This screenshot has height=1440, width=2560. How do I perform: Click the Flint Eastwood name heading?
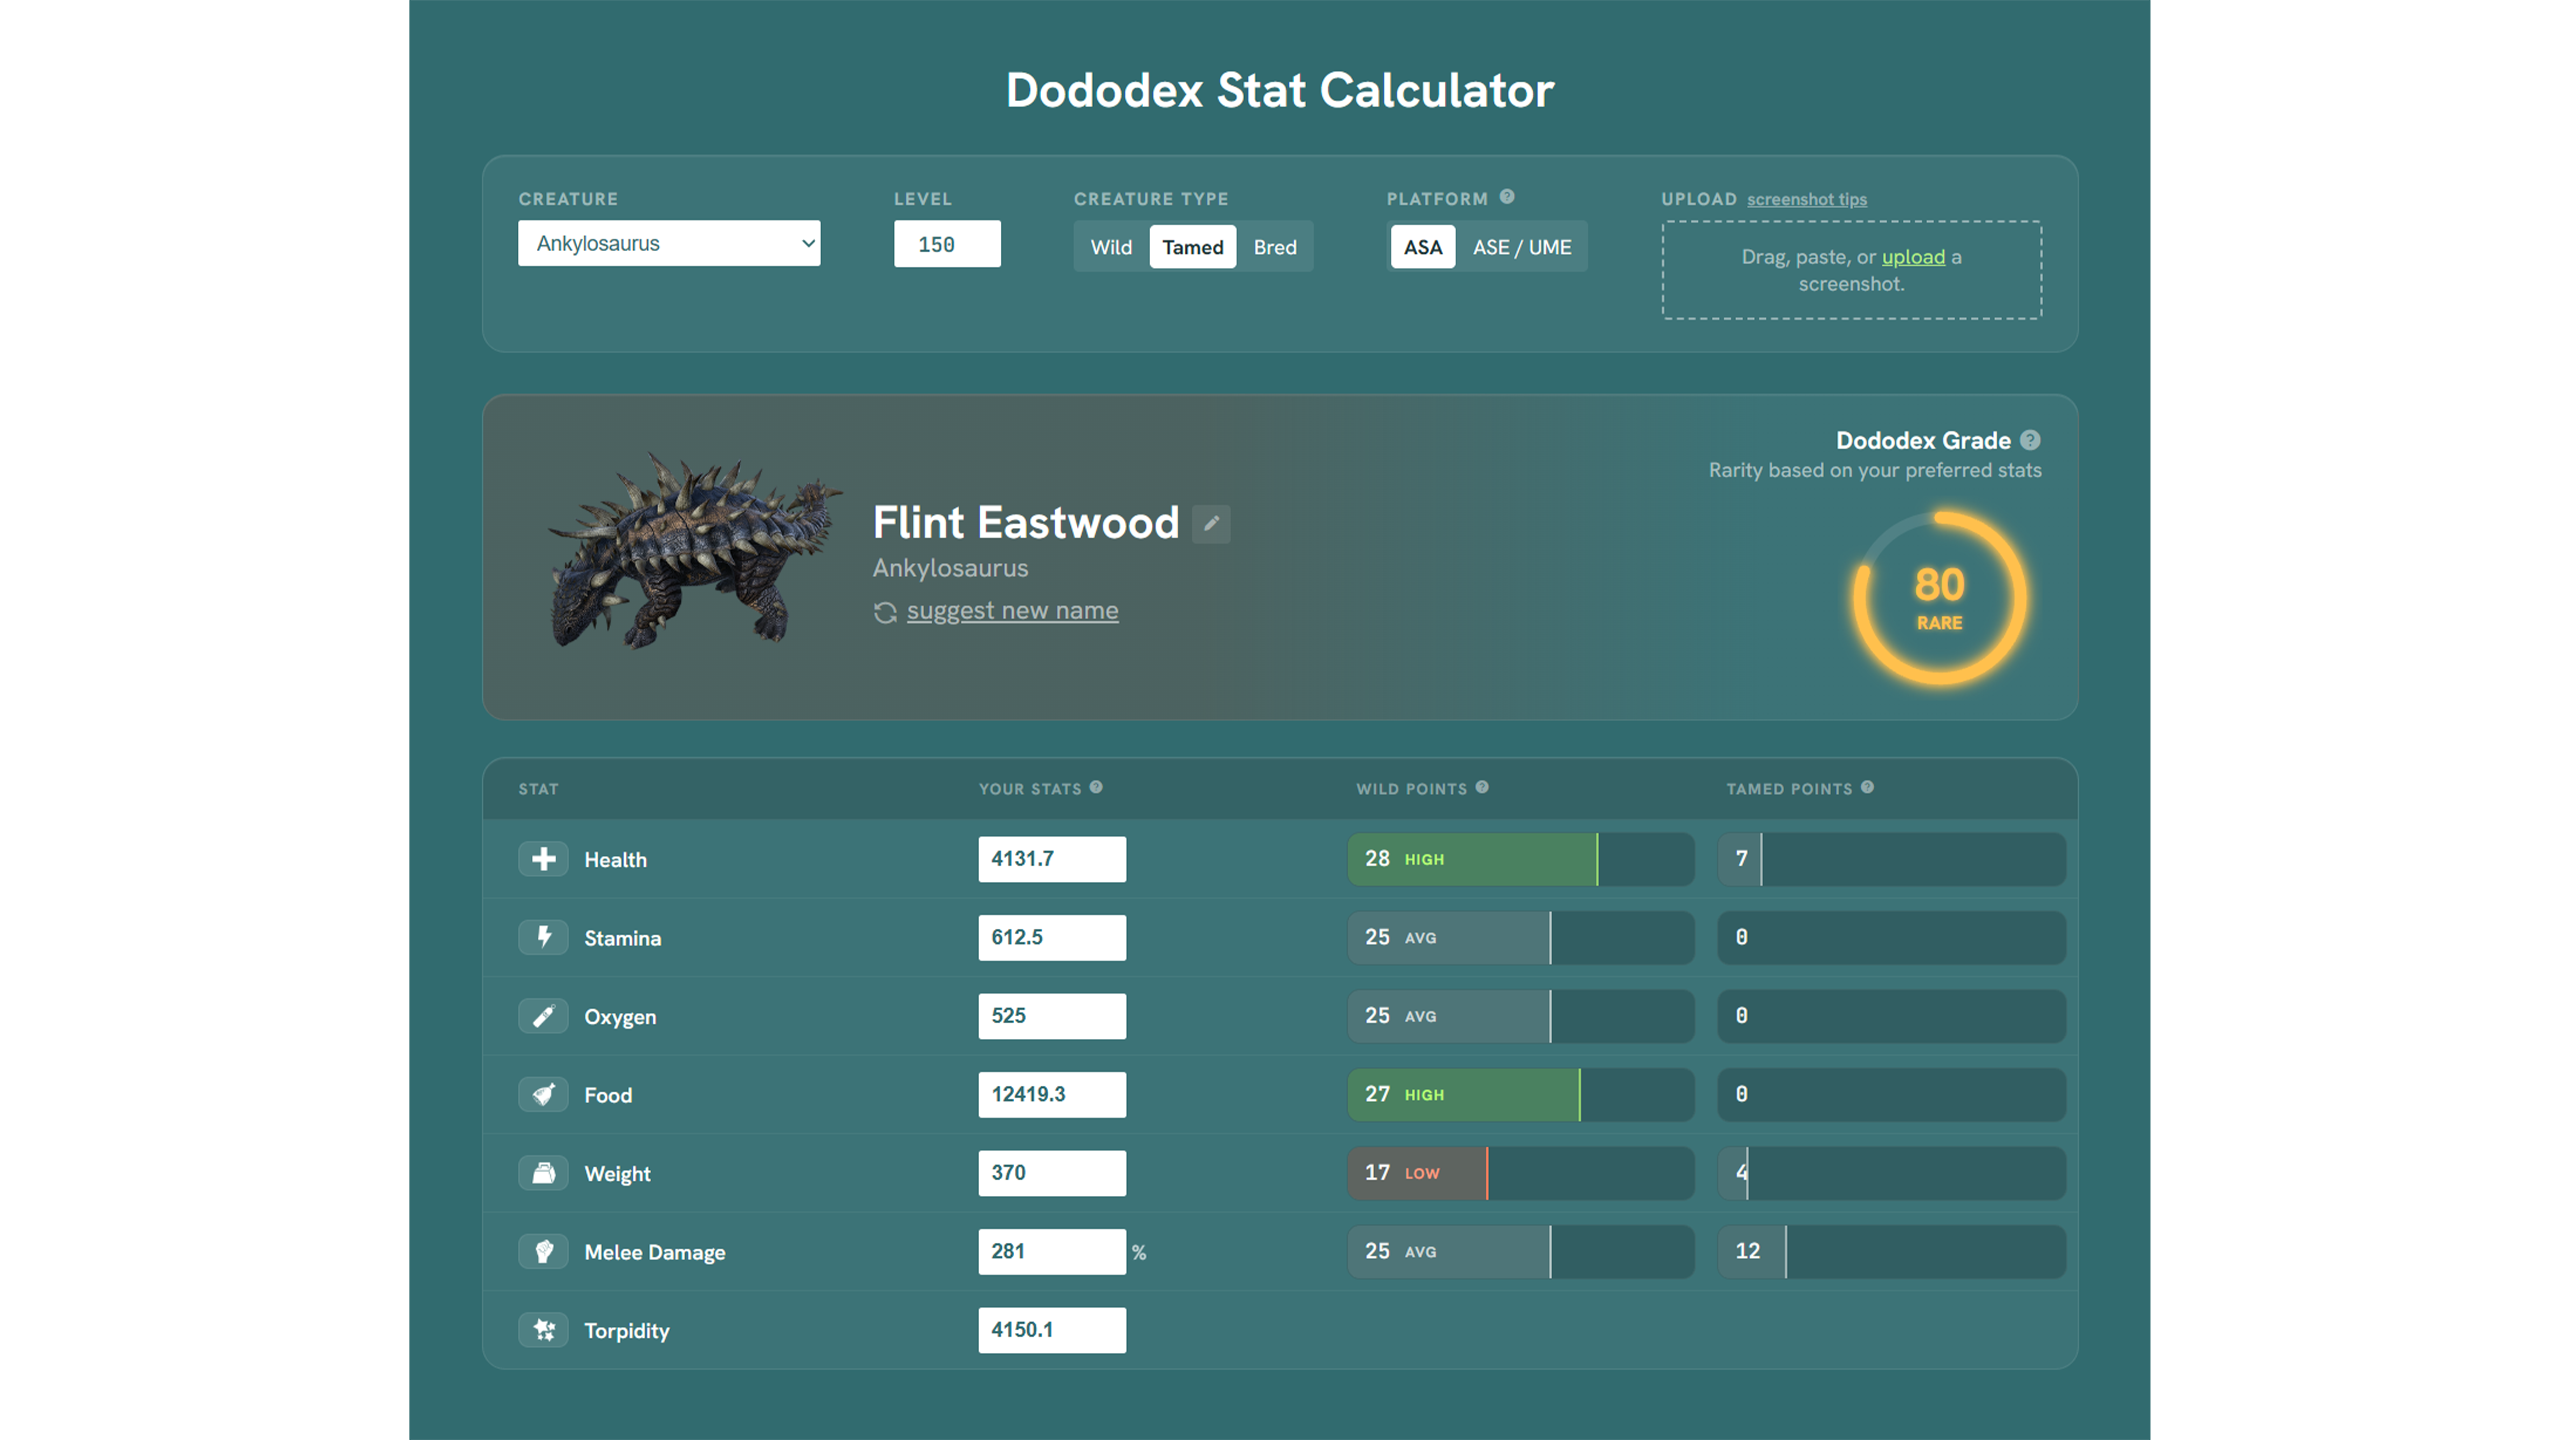(1026, 523)
